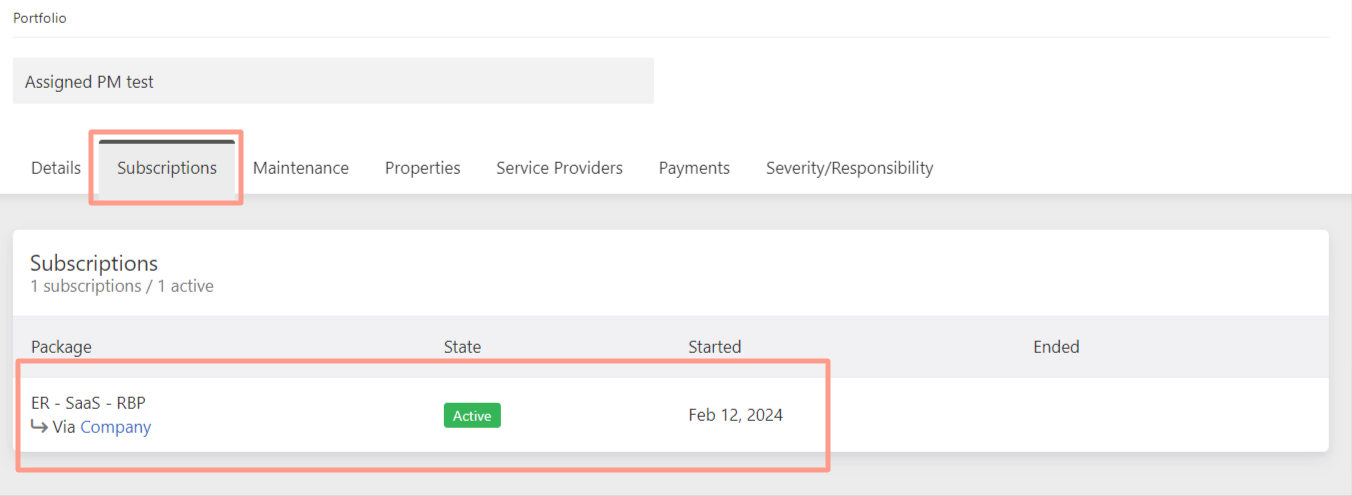The width and height of the screenshot is (1352, 496).
Task: Open the Details tab
Action: [x=56, y=168]
